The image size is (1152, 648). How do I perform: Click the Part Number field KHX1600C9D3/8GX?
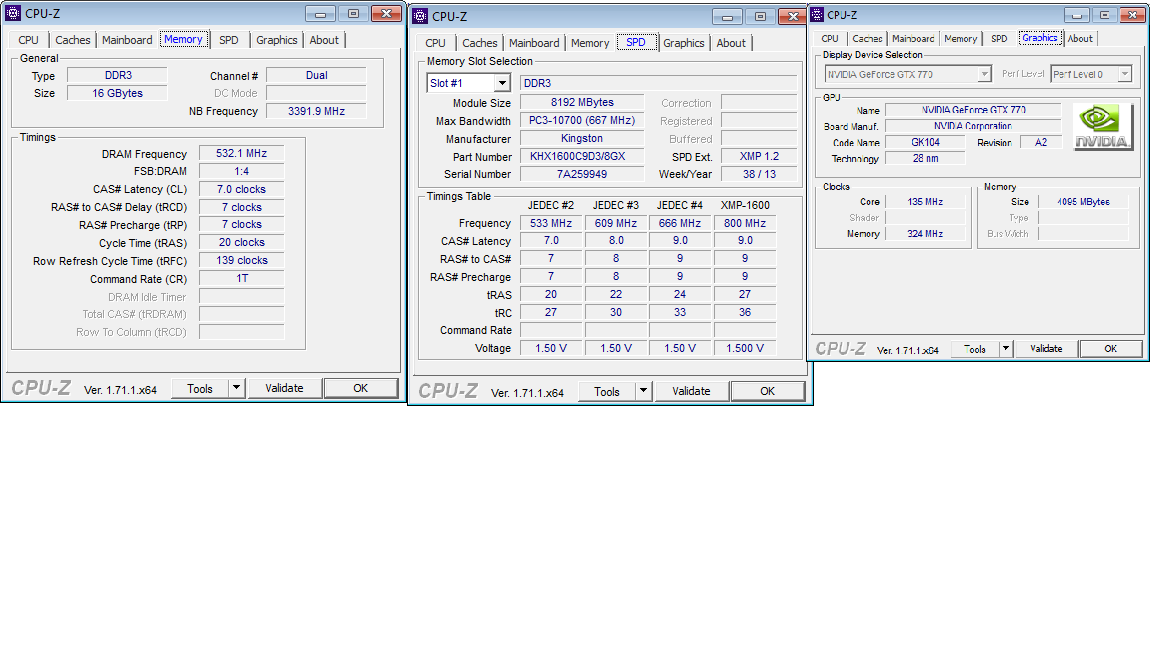(582, 156)
